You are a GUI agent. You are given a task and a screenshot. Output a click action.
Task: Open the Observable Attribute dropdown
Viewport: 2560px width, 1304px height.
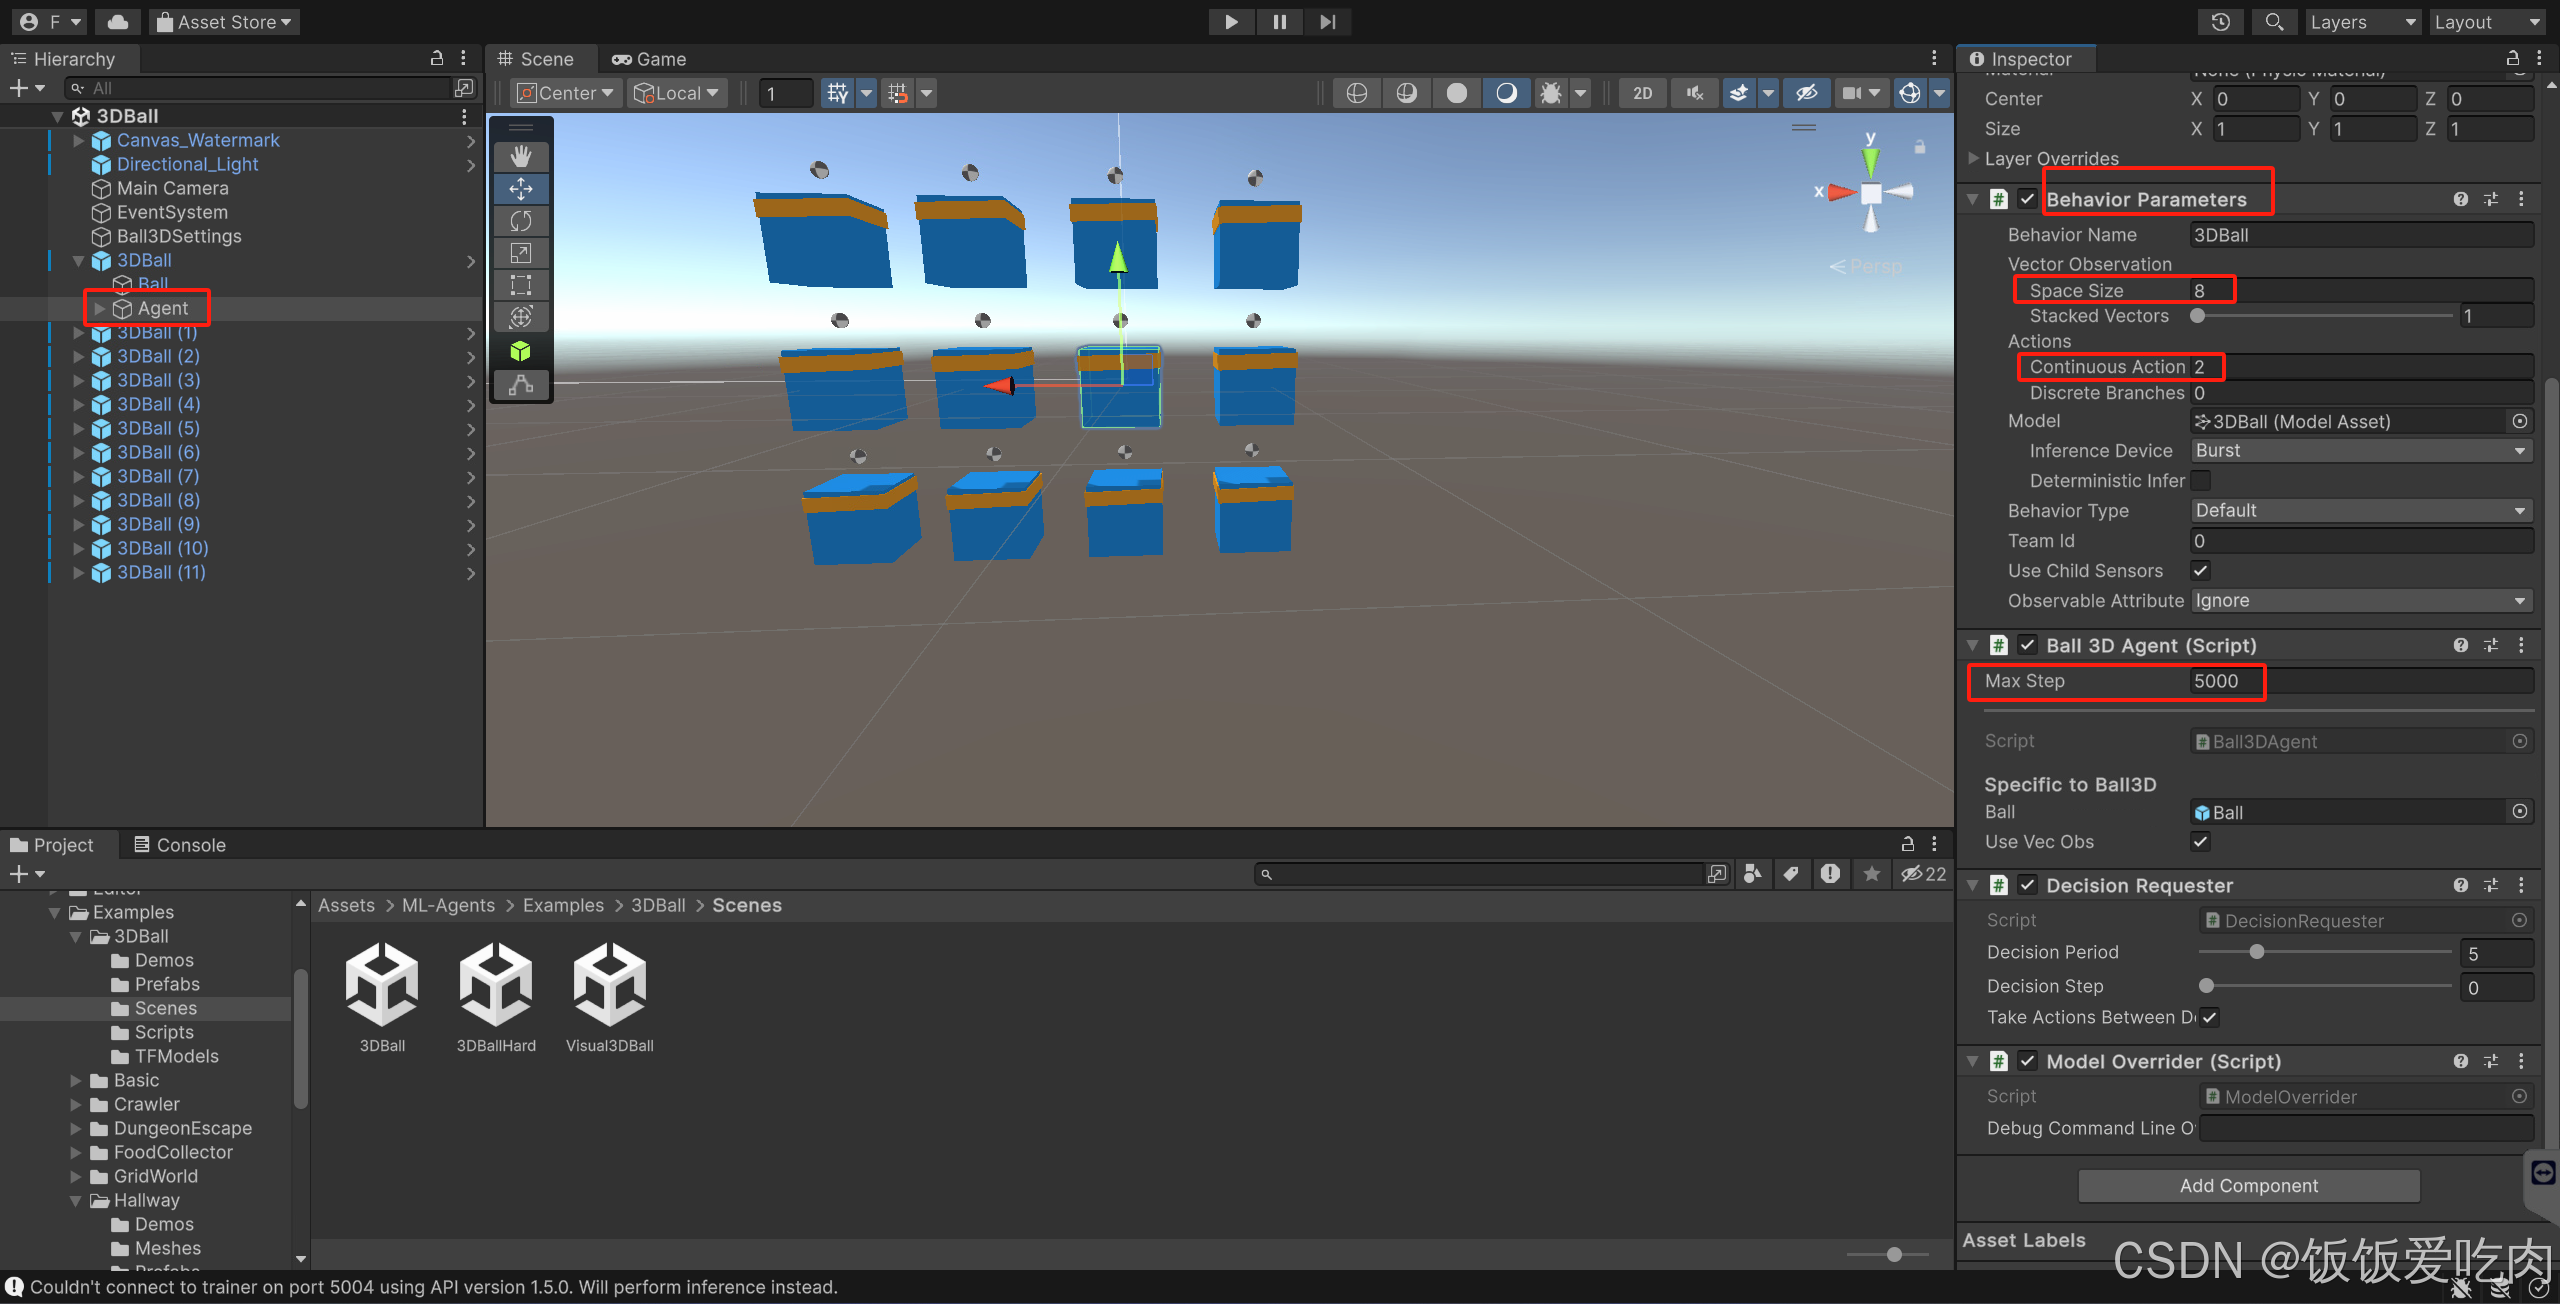[2361, 601]
